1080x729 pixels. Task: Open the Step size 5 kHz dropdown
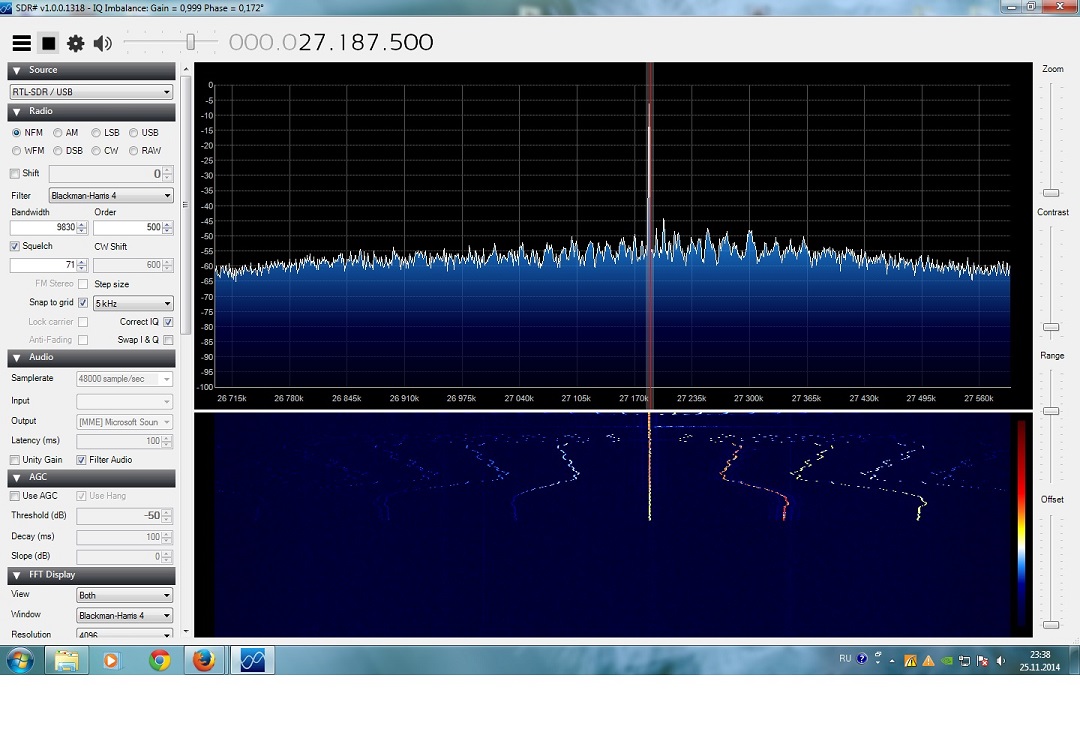tap(133, 303)
